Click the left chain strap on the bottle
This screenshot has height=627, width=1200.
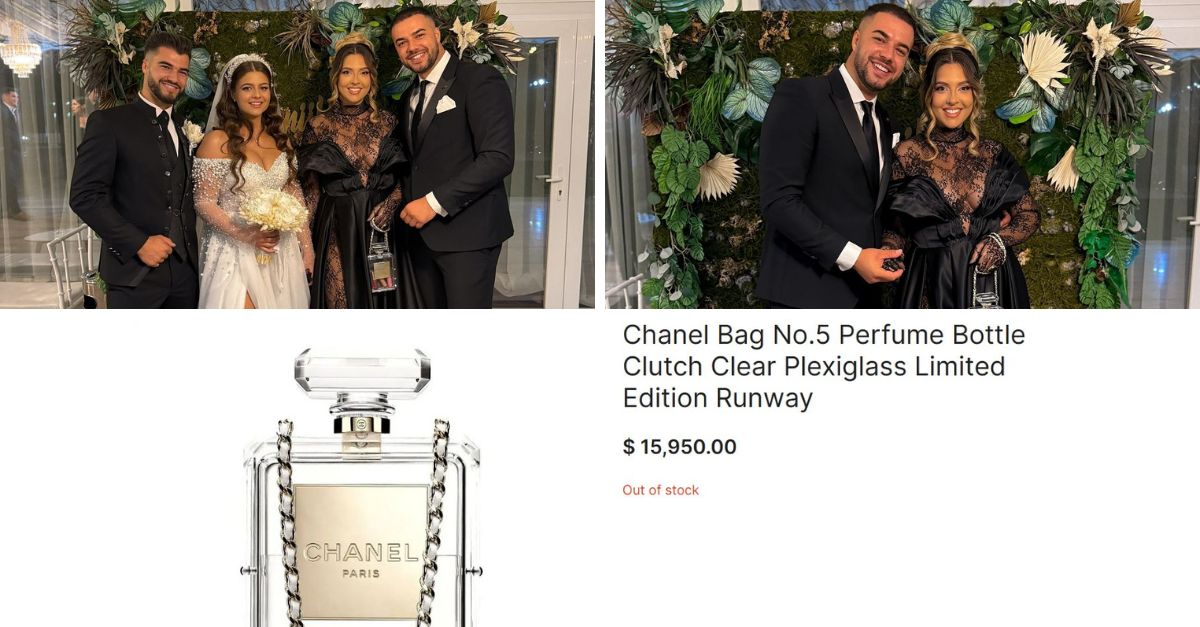pyautogui.click(x=286, y=523)
